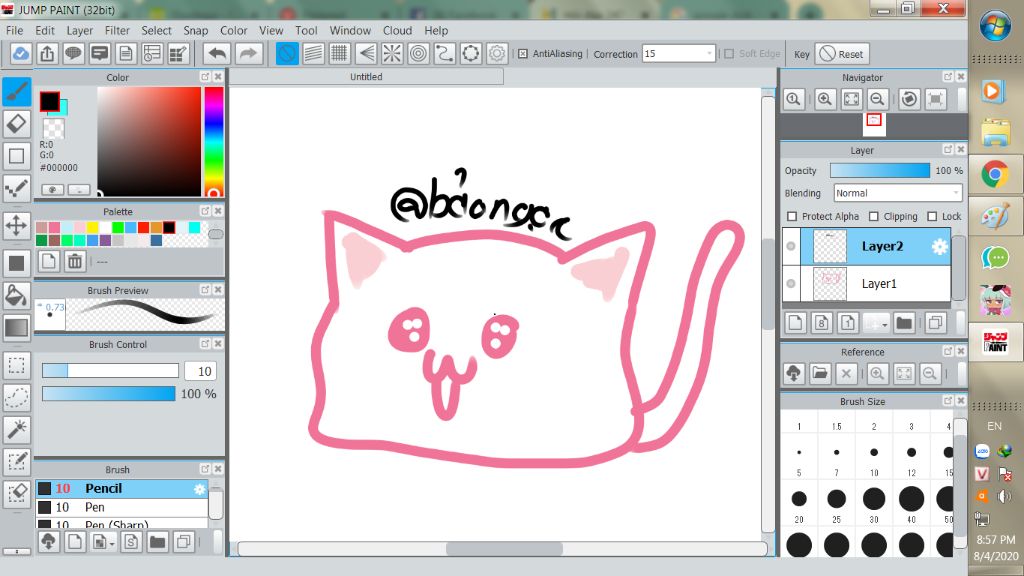Image resolution: width=1024 pixels, height=576 pixels.
Task: Open the add-layer dropdown arrow in Layer panel
Action: [884, 324]
